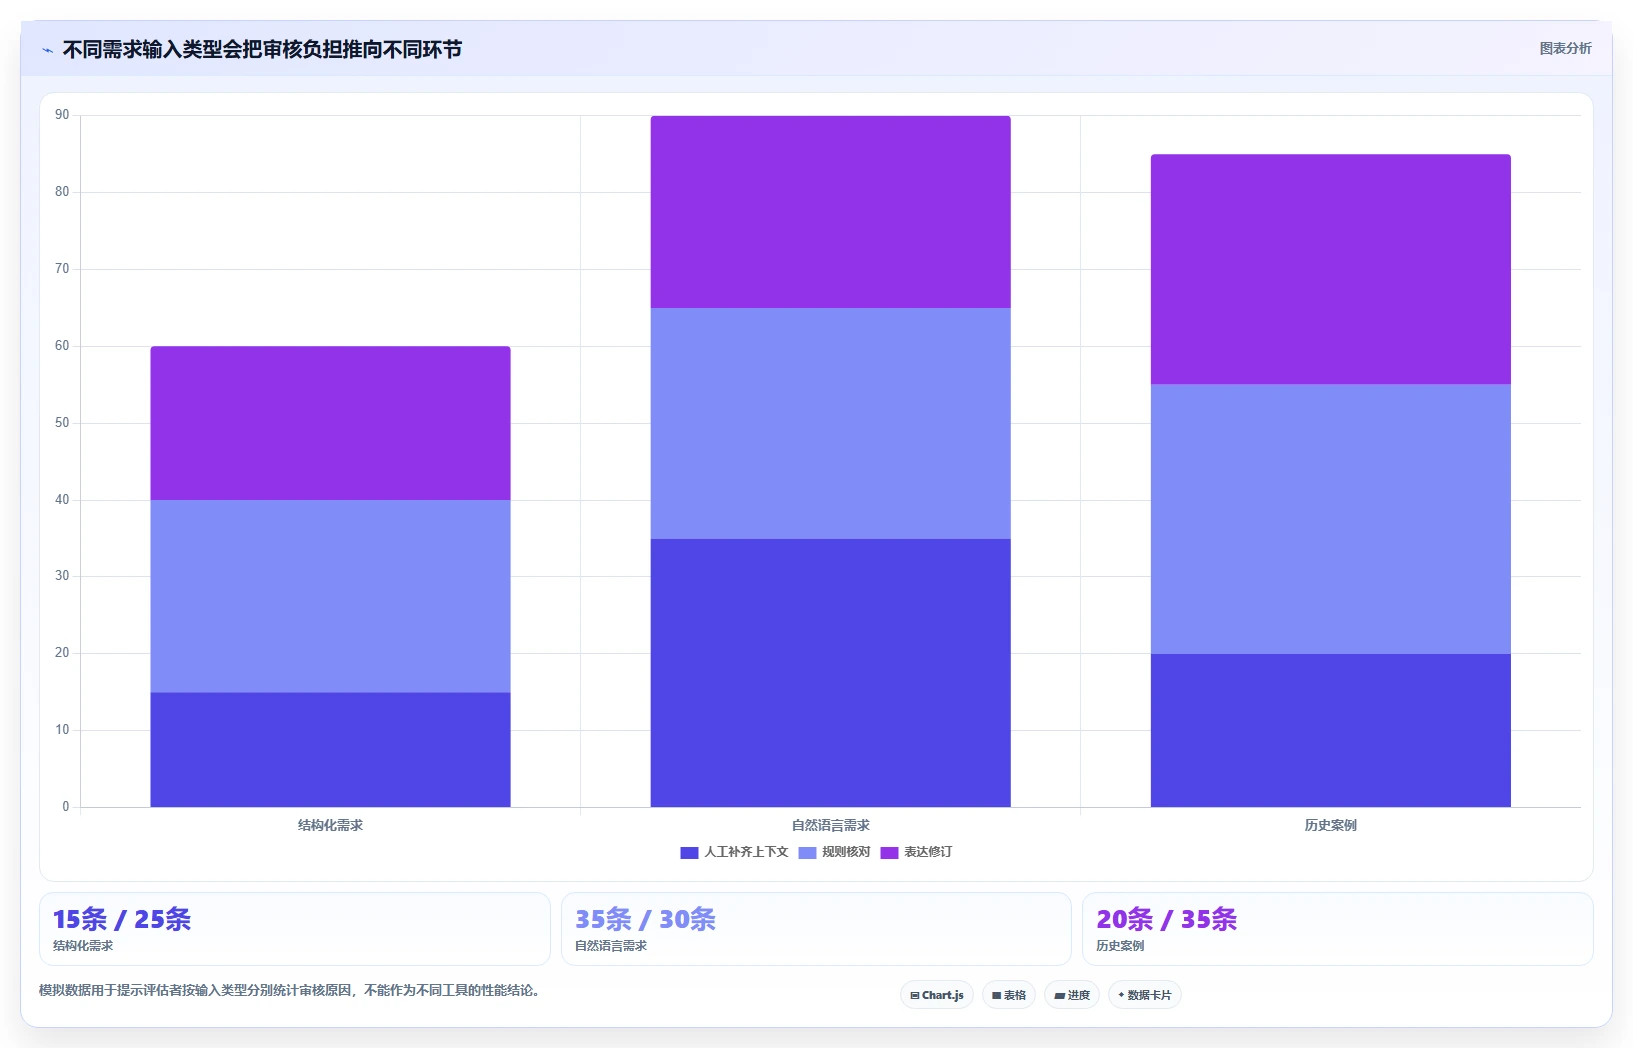The width and height of the screenshot is (1633, 1048).
Task: Click the 15条 / 25条 stat value
Action: click(x=122, y=919)
